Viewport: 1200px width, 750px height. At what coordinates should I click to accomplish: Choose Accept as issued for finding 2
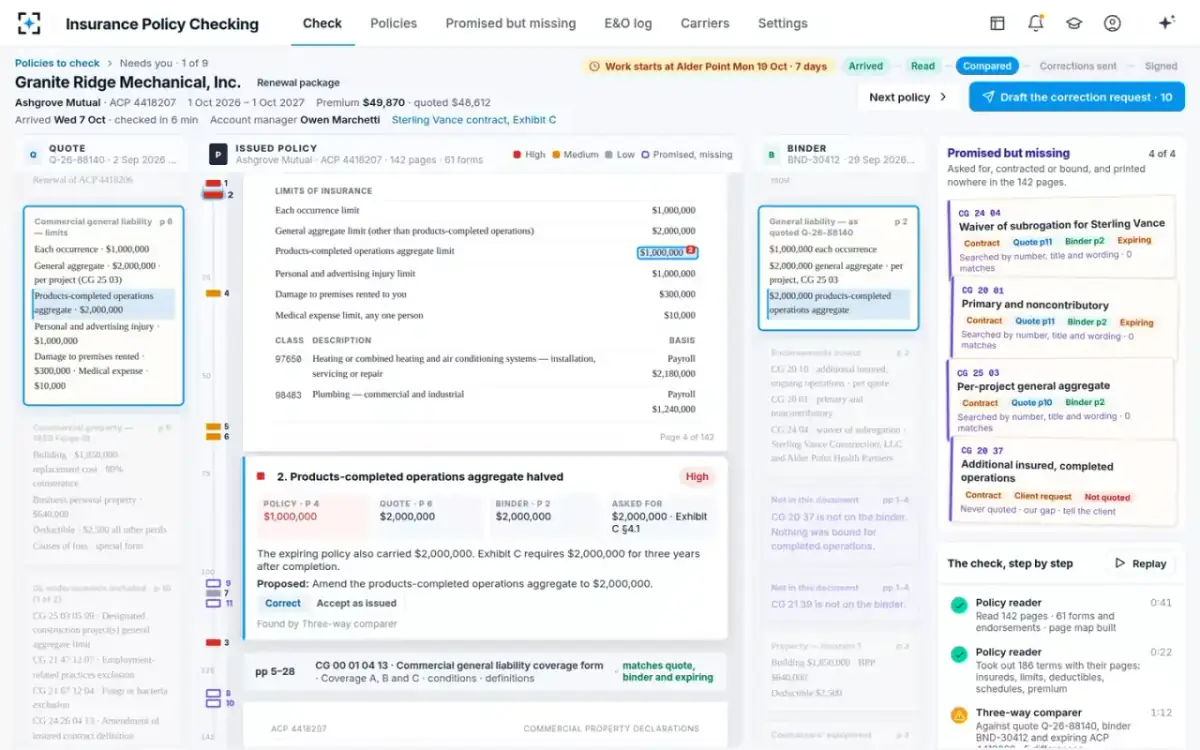[356, 603]
